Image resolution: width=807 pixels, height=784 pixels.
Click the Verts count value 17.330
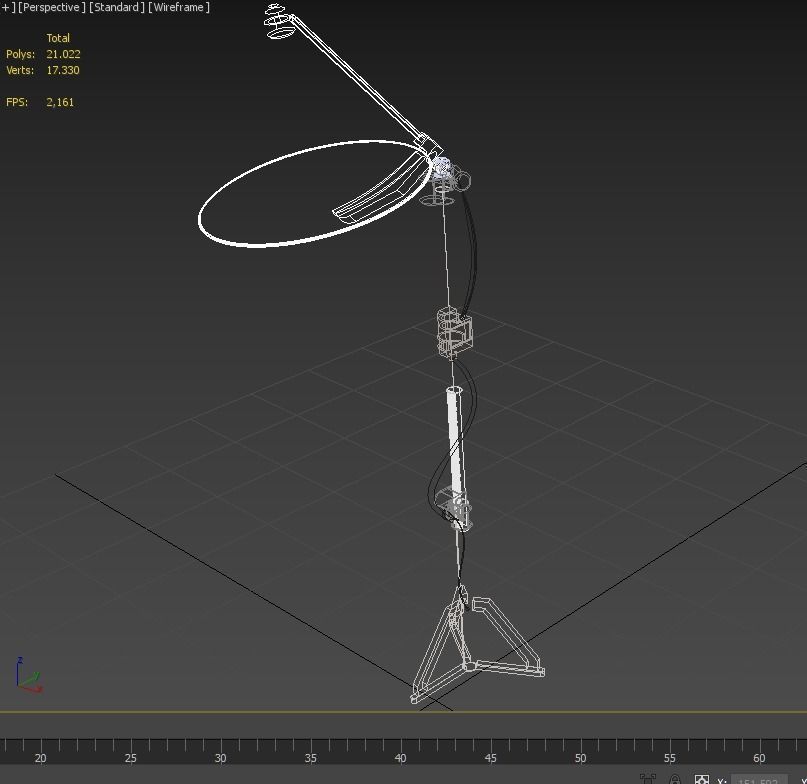[63, 70]
